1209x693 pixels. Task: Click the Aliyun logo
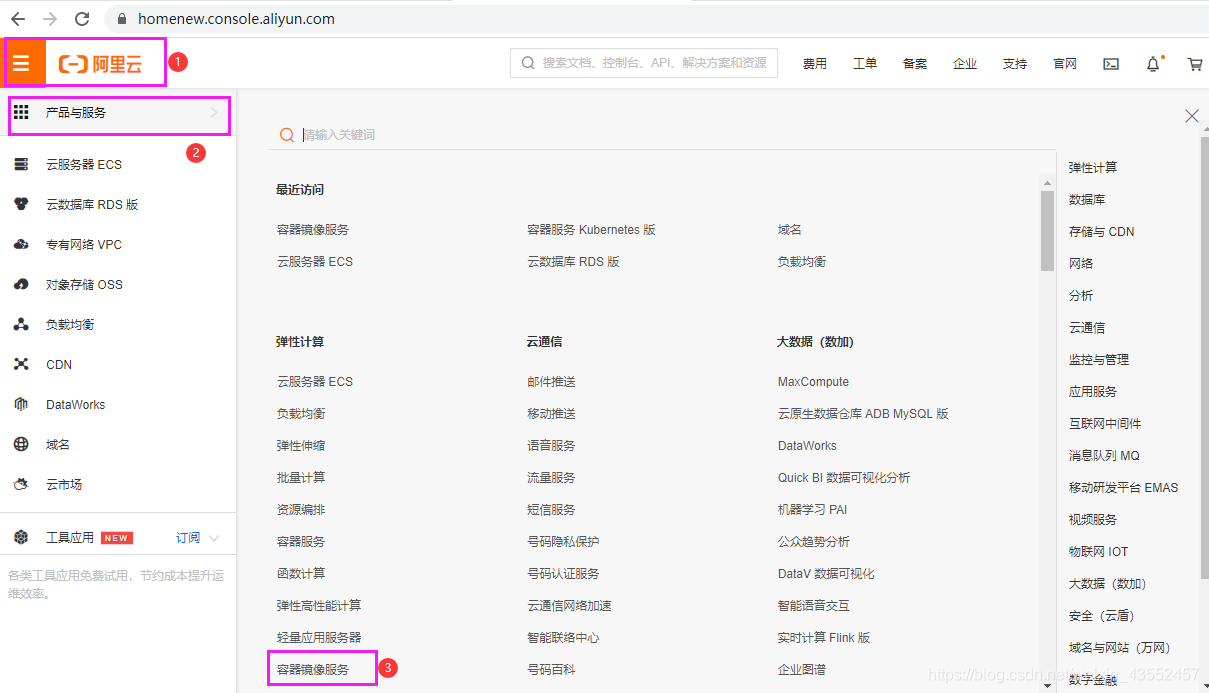100,65
